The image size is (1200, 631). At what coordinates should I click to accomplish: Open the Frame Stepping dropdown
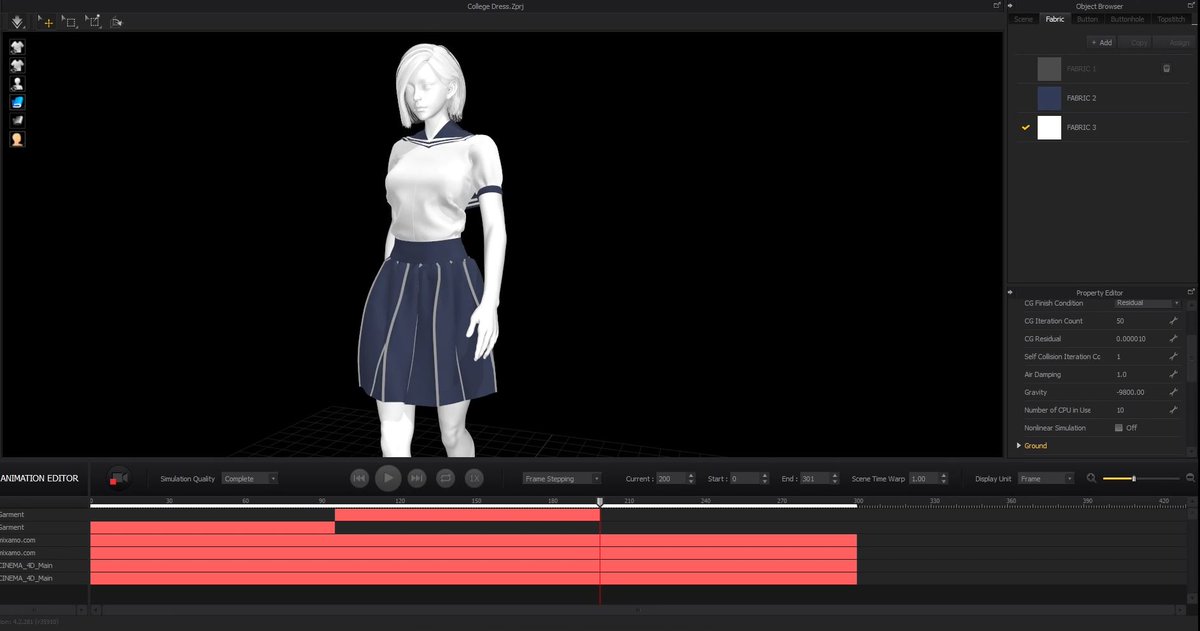point(560,478)
